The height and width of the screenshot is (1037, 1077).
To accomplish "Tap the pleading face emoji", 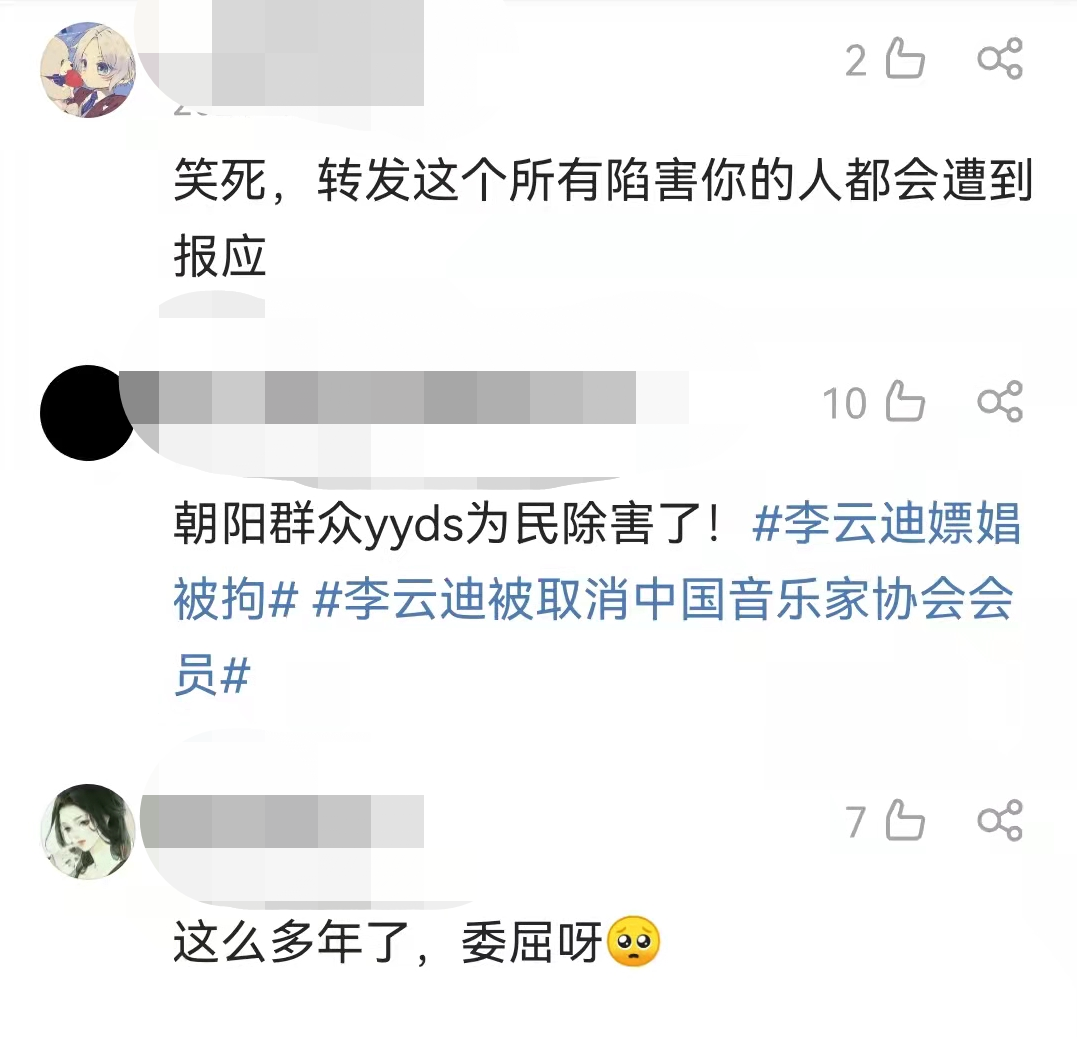I will 634,942.
